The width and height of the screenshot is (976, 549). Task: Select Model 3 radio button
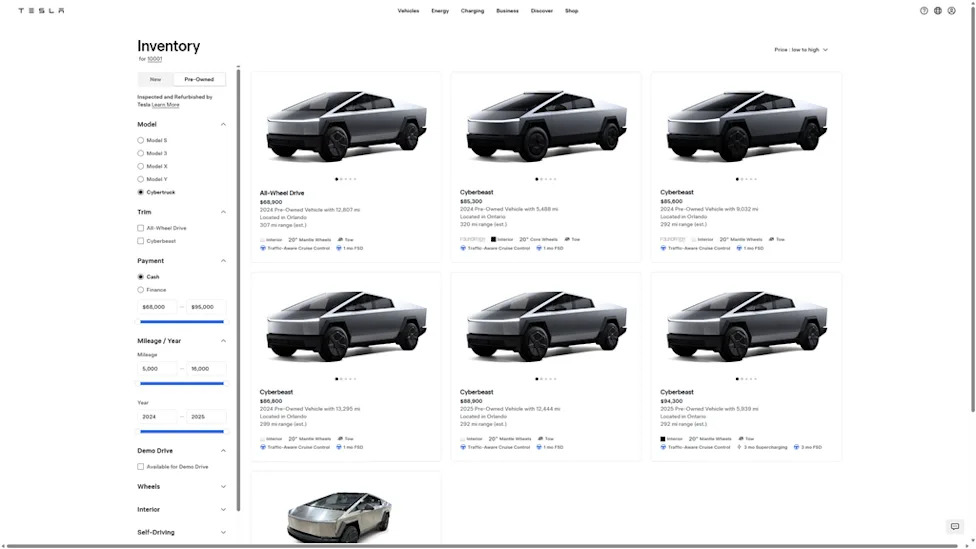click(141, 153)
